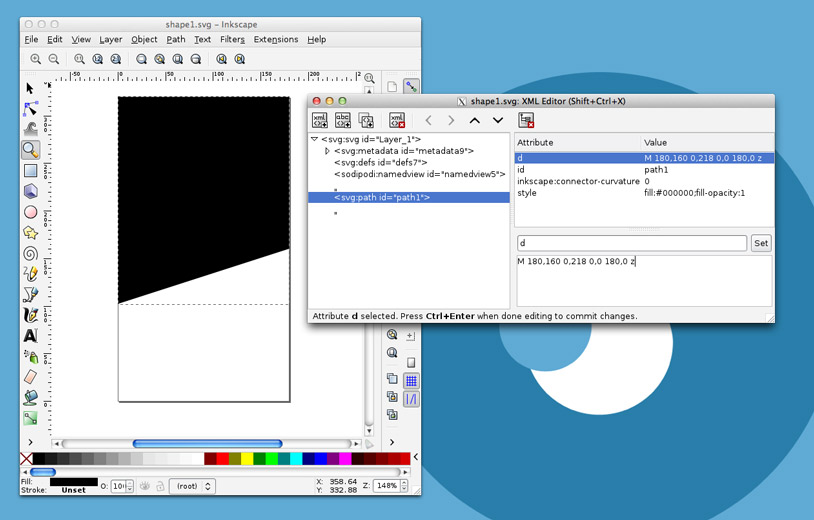Screen dimensions: 814x520
Task: Select the Node edit tool
Action: pos(30,108)
